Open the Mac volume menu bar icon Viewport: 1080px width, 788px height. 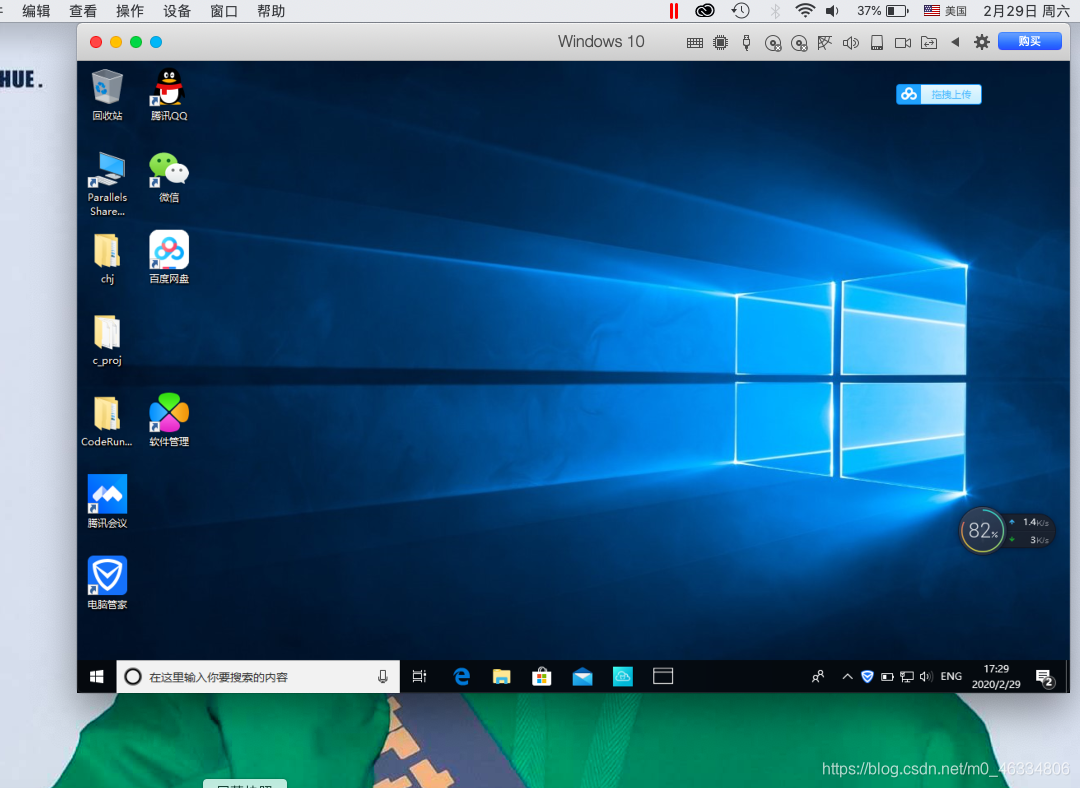[x=832, y=11]
